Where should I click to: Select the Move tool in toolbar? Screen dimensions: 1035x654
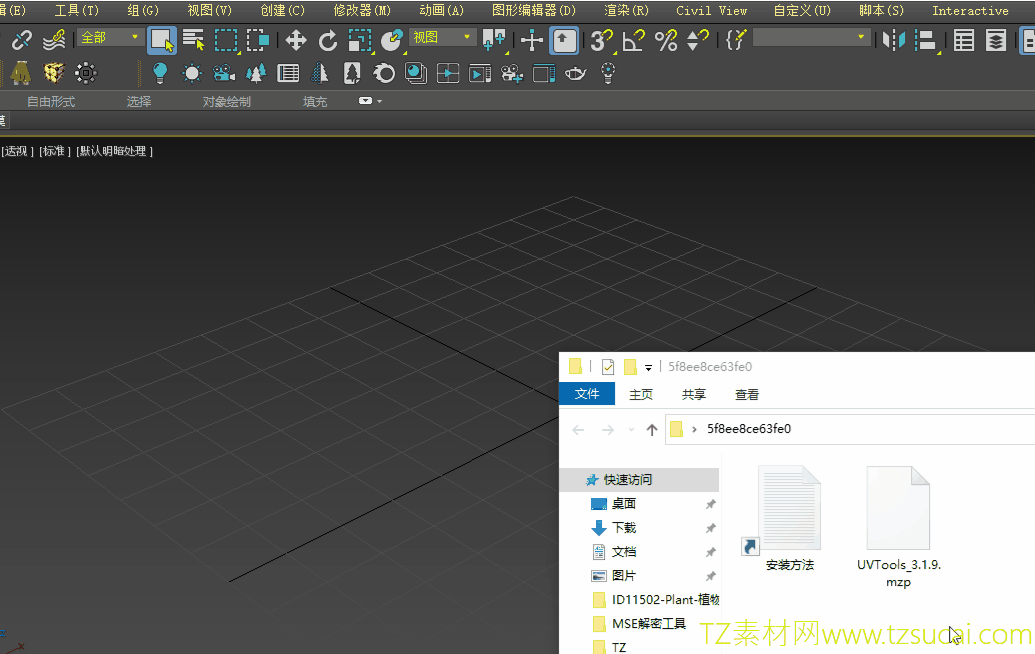click(296, 41)
